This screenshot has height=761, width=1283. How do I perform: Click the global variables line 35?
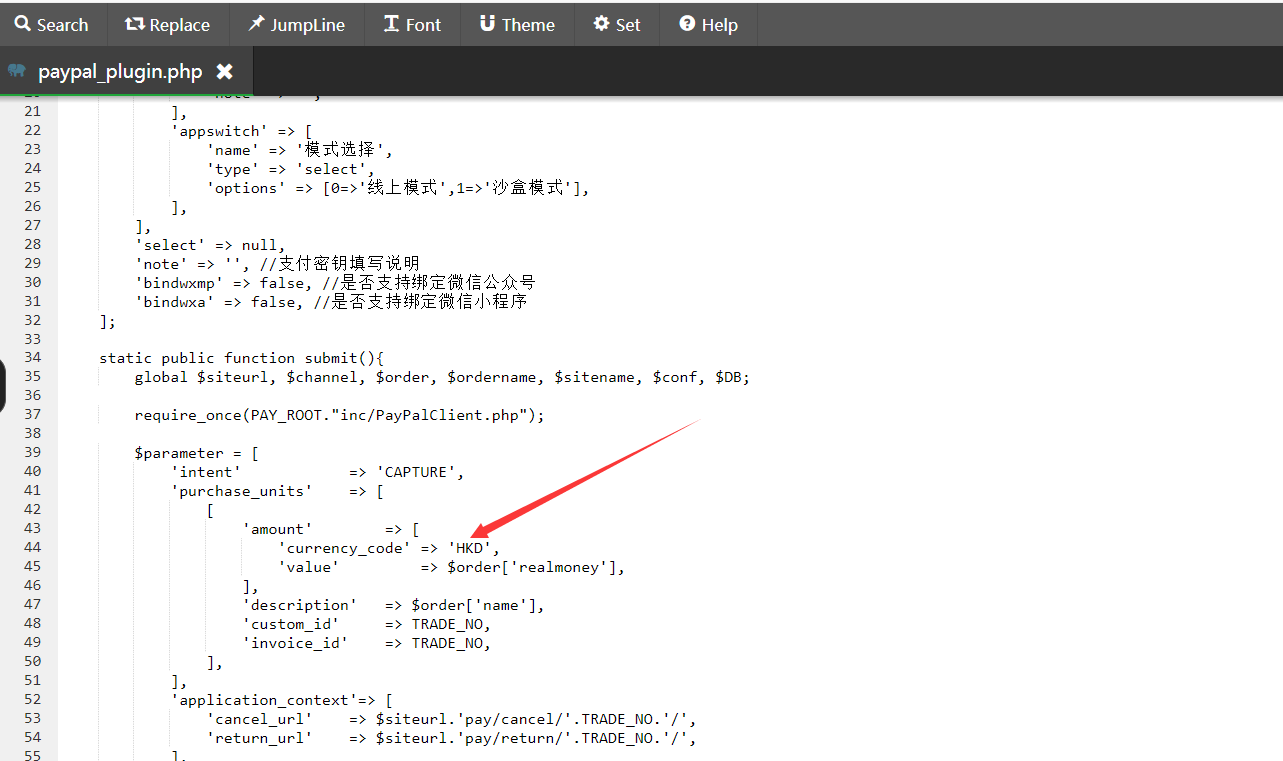coord(442,377)
